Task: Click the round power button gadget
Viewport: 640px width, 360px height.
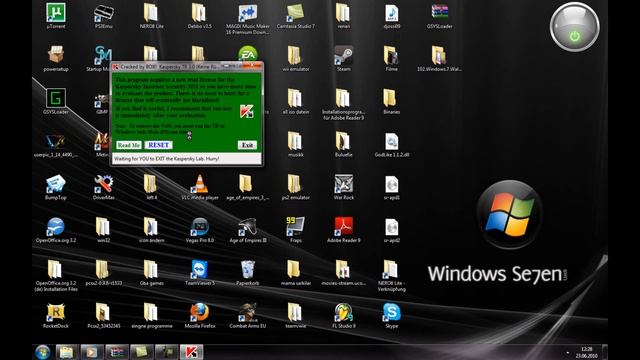Action: coord(575,27)
